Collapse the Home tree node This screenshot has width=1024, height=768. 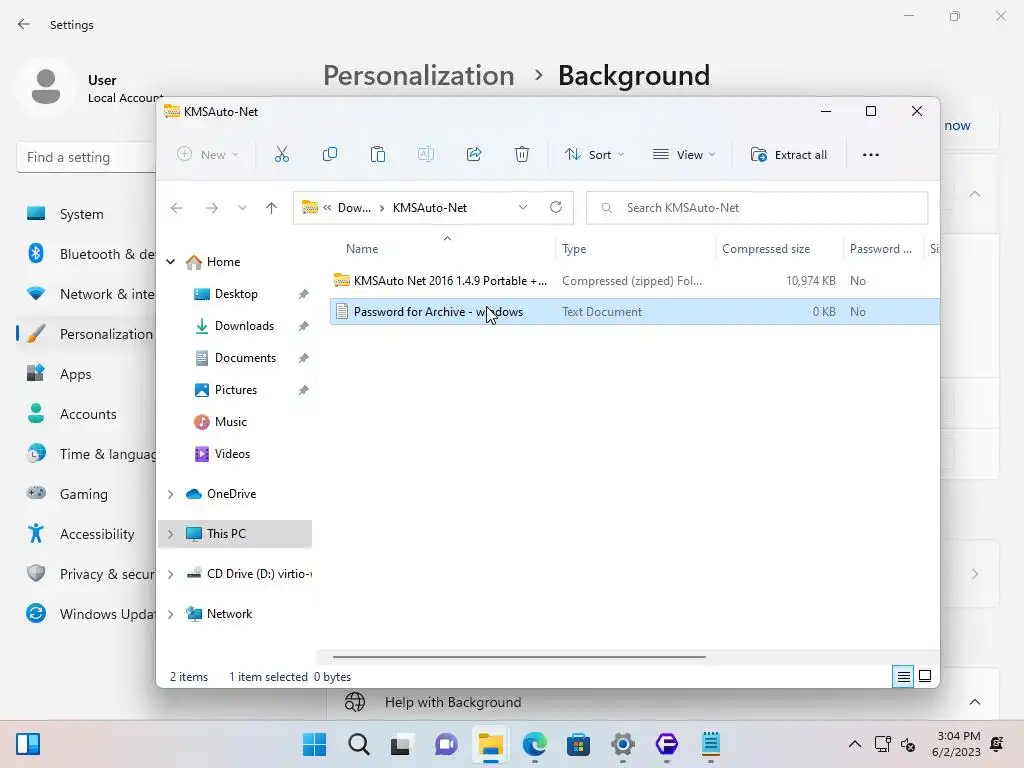point(170,262)
